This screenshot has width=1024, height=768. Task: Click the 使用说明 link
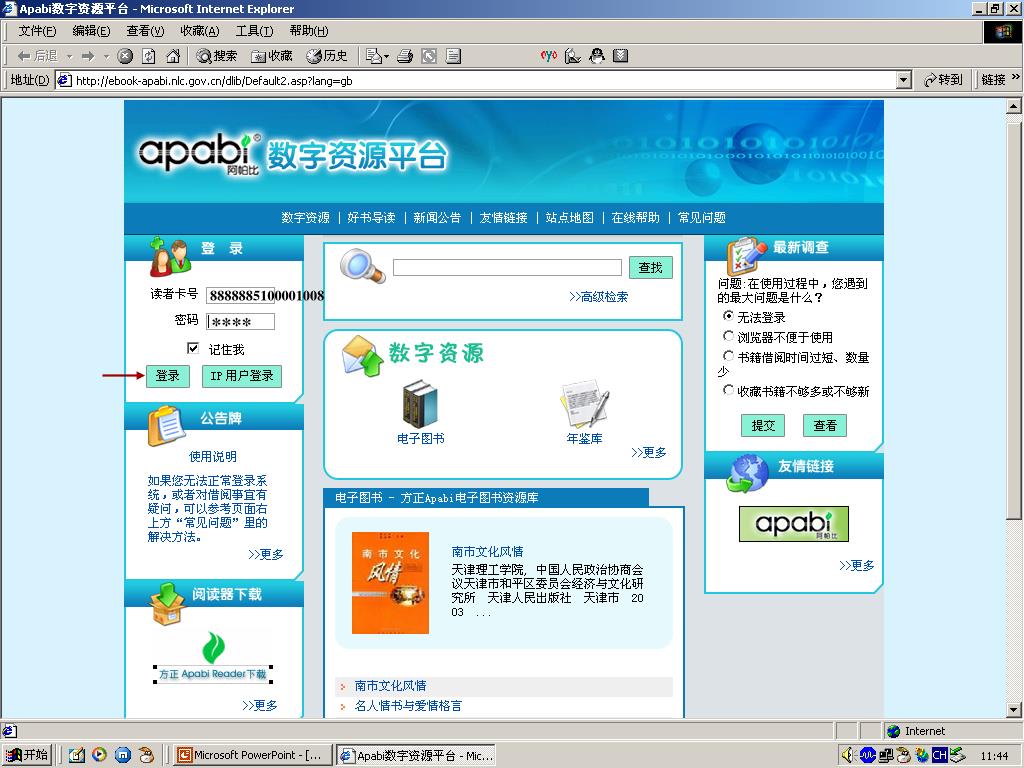click(x=213, y=456)
